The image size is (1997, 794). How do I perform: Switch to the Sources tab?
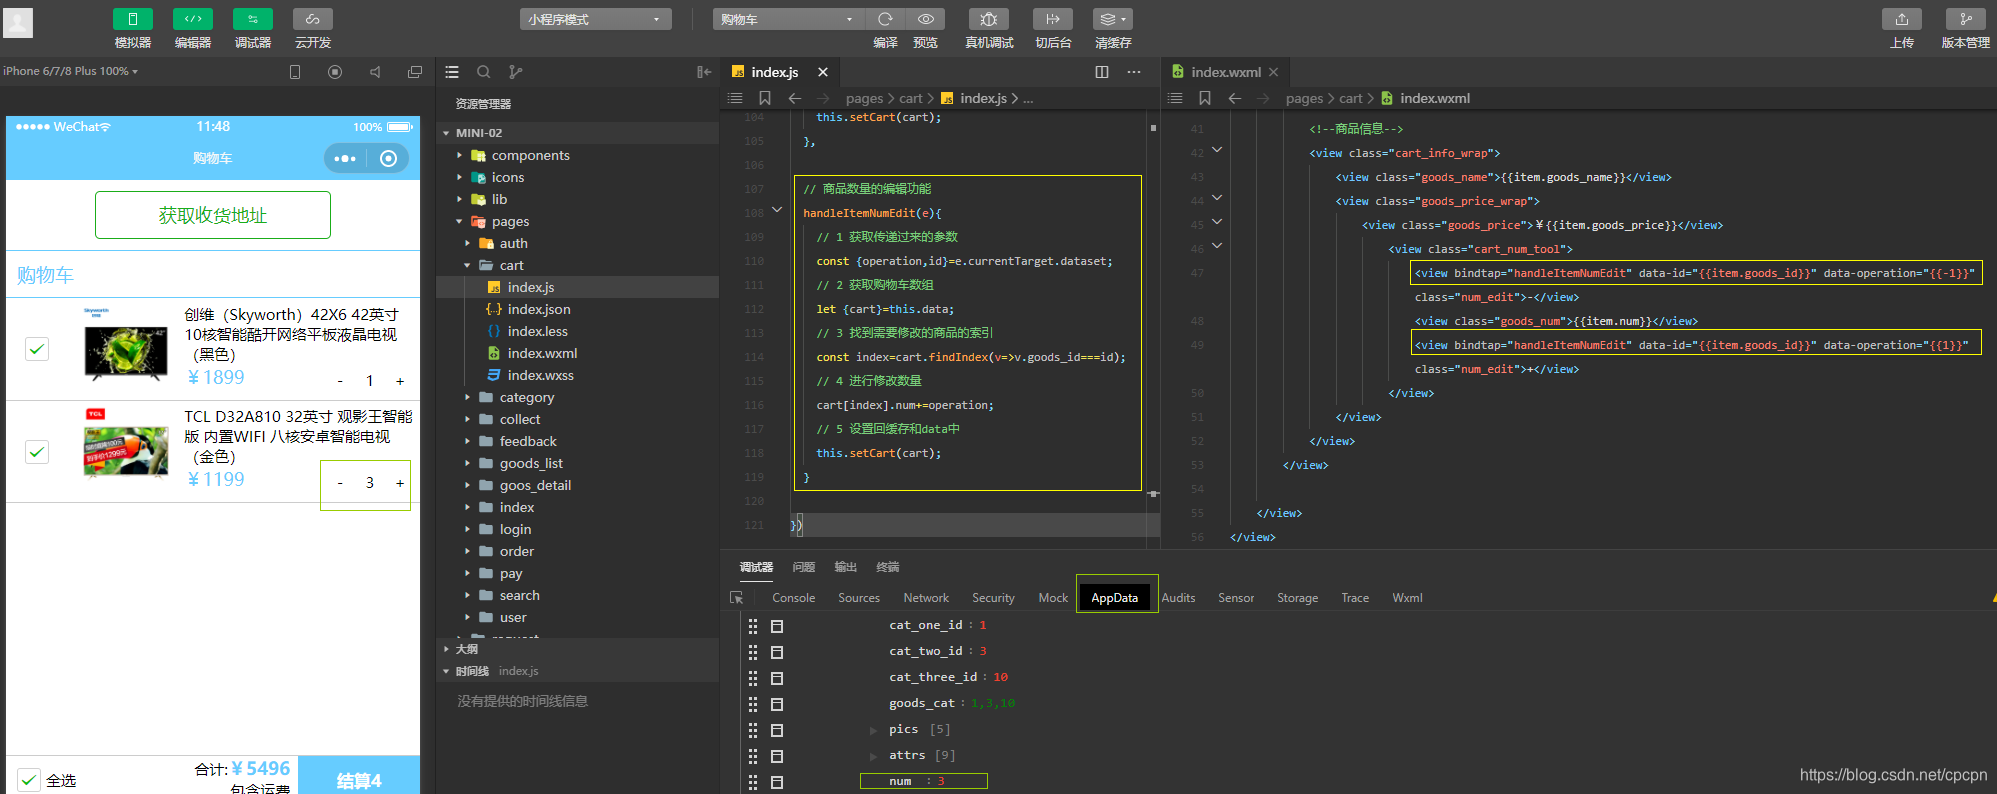point(859,598)
